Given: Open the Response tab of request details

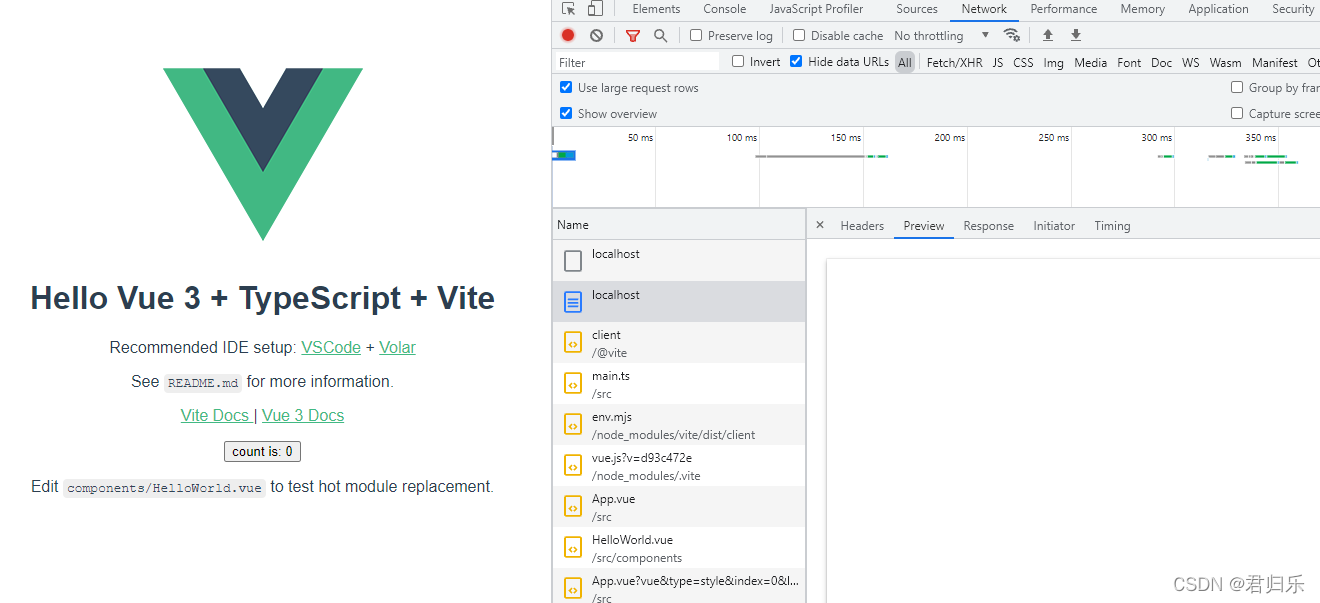Looking at the screenshot, I should pos(989,226).
